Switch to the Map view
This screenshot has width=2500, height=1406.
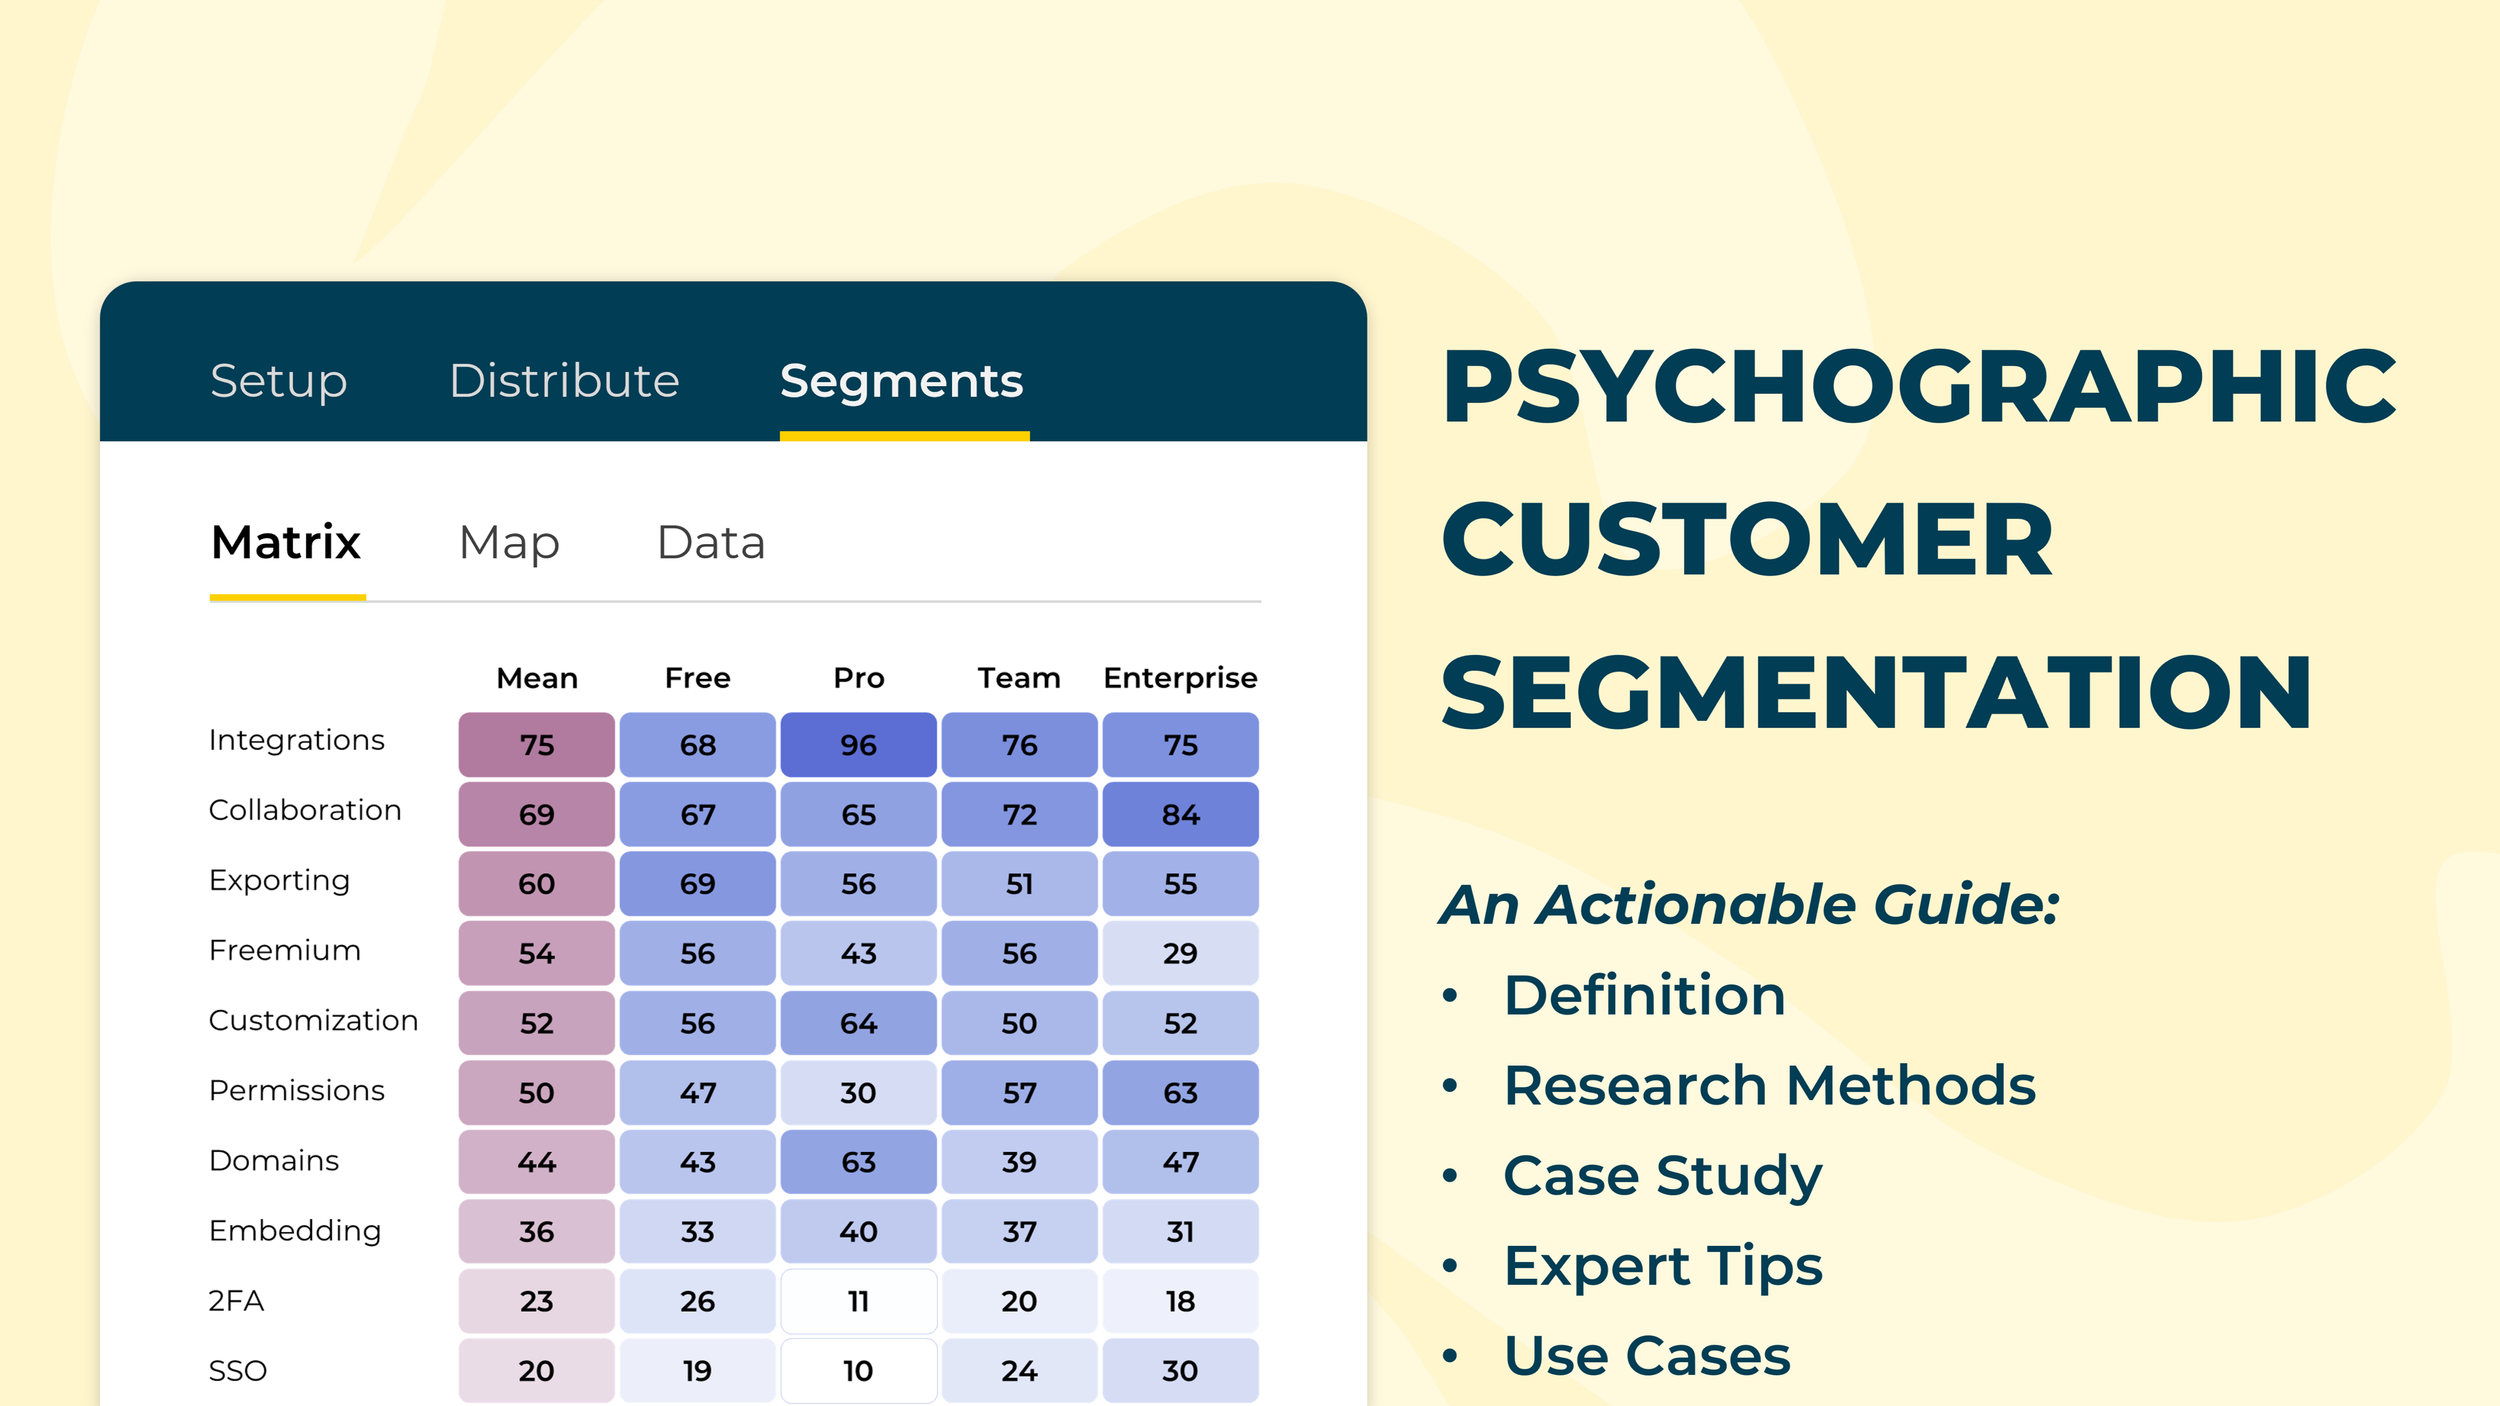509,543
